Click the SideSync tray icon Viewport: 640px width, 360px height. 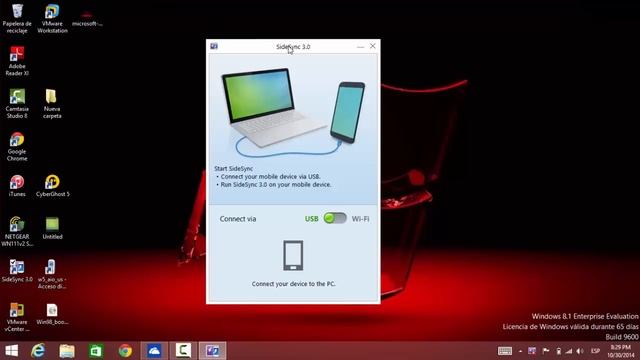(532, 351)
